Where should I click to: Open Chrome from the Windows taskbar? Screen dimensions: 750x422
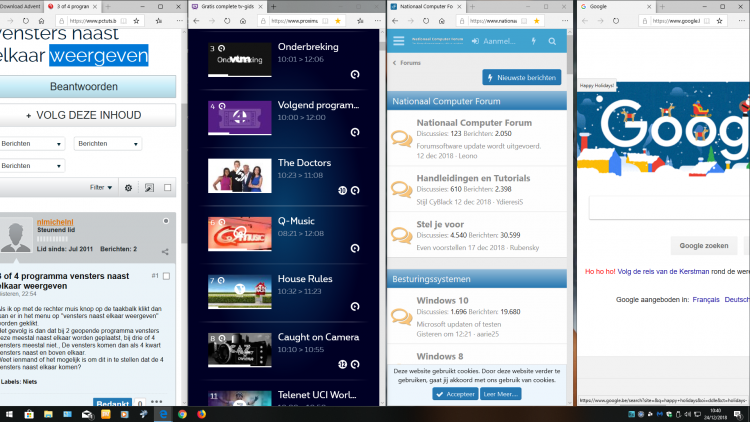[182, 413]
